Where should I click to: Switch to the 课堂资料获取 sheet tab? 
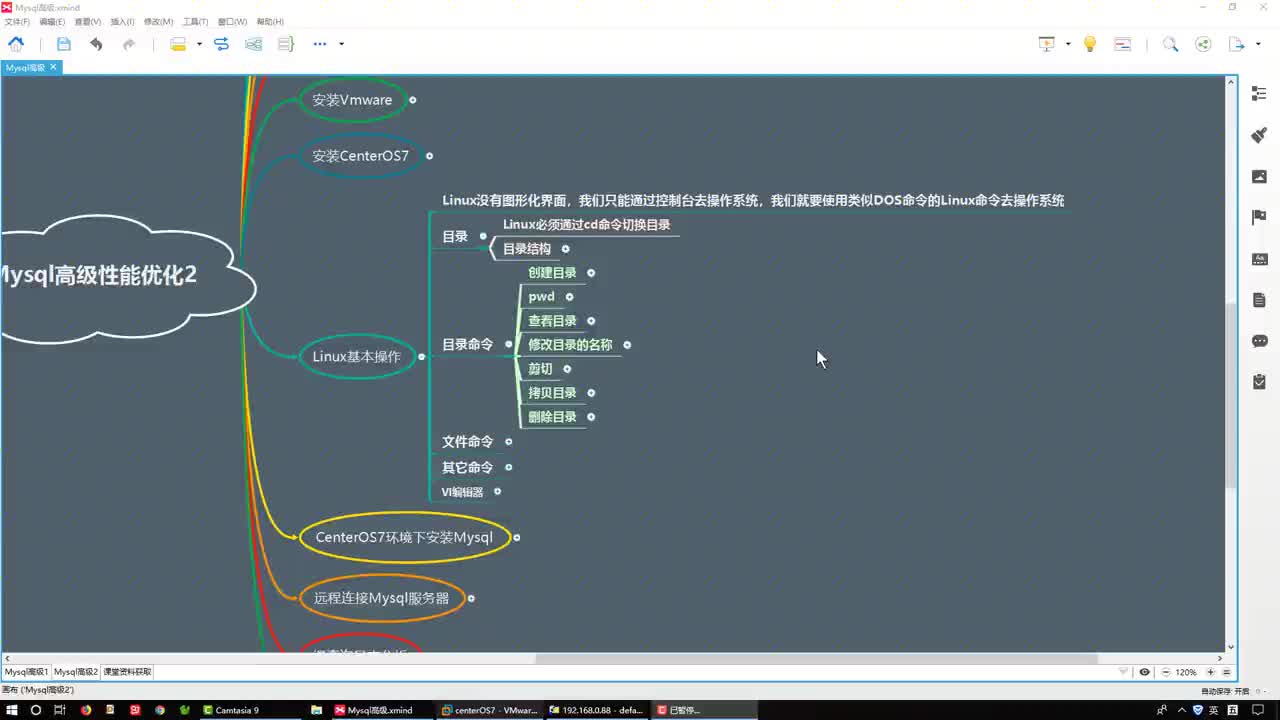pos(127,672)
